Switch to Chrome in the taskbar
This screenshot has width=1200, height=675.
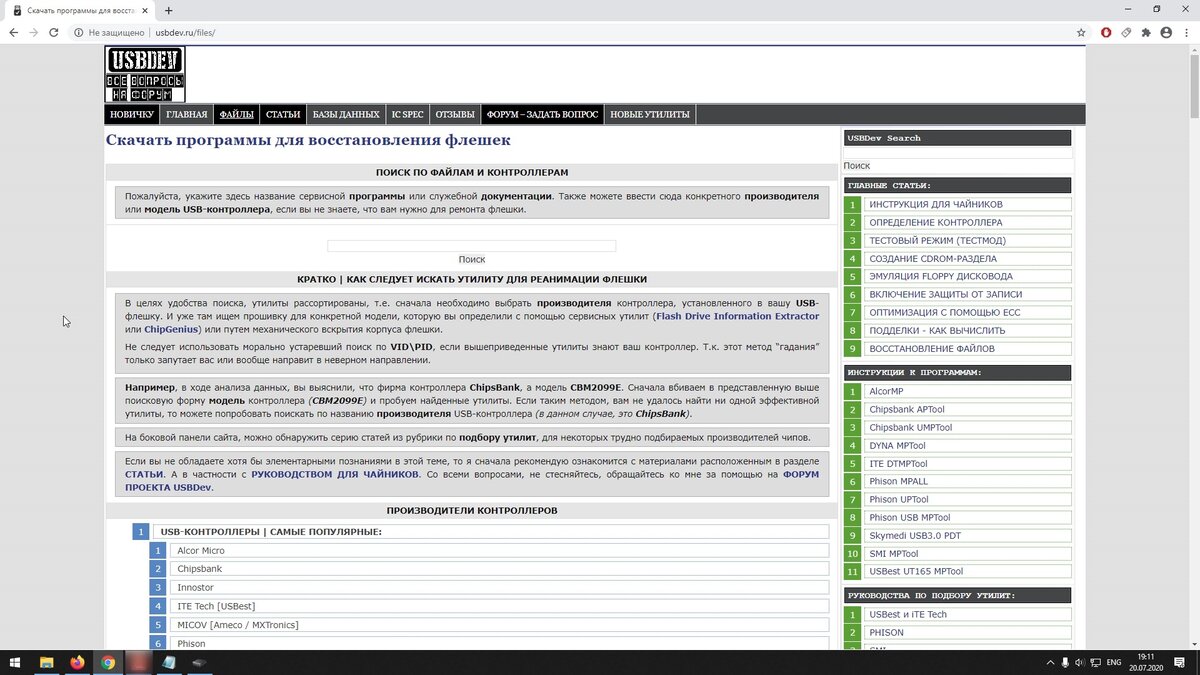tap(107, 662)
